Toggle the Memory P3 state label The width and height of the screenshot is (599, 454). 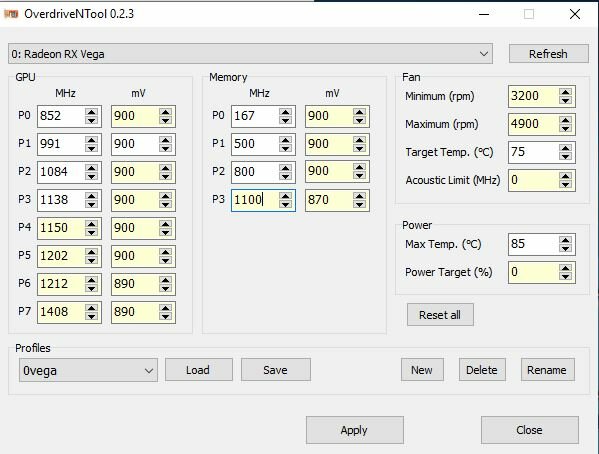tap(218, 199)
